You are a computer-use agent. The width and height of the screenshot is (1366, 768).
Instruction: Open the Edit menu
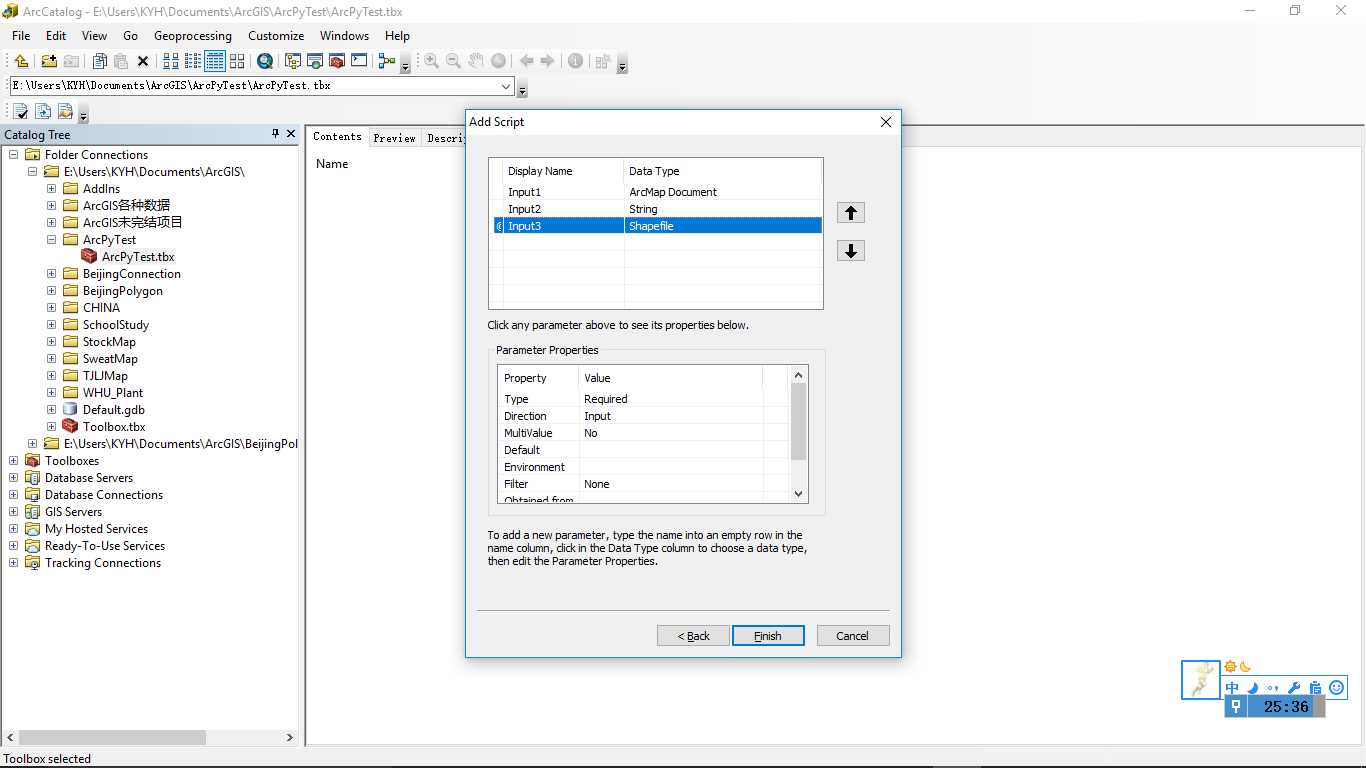pos(56,36)
